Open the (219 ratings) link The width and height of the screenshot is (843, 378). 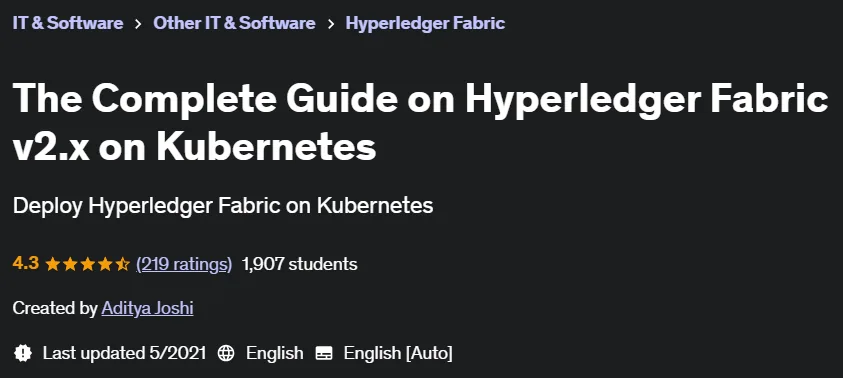(184, 264)
